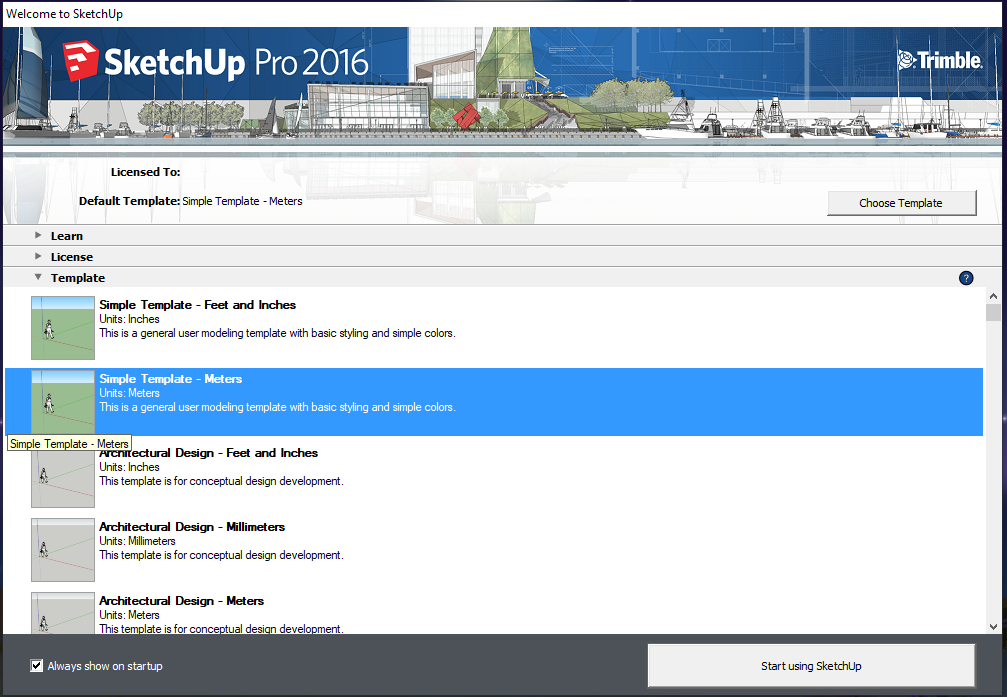Select Architectural Design Feet and Inches thumbnail
The width and height of the screenshot is (1007, 697).
(63, 479)
